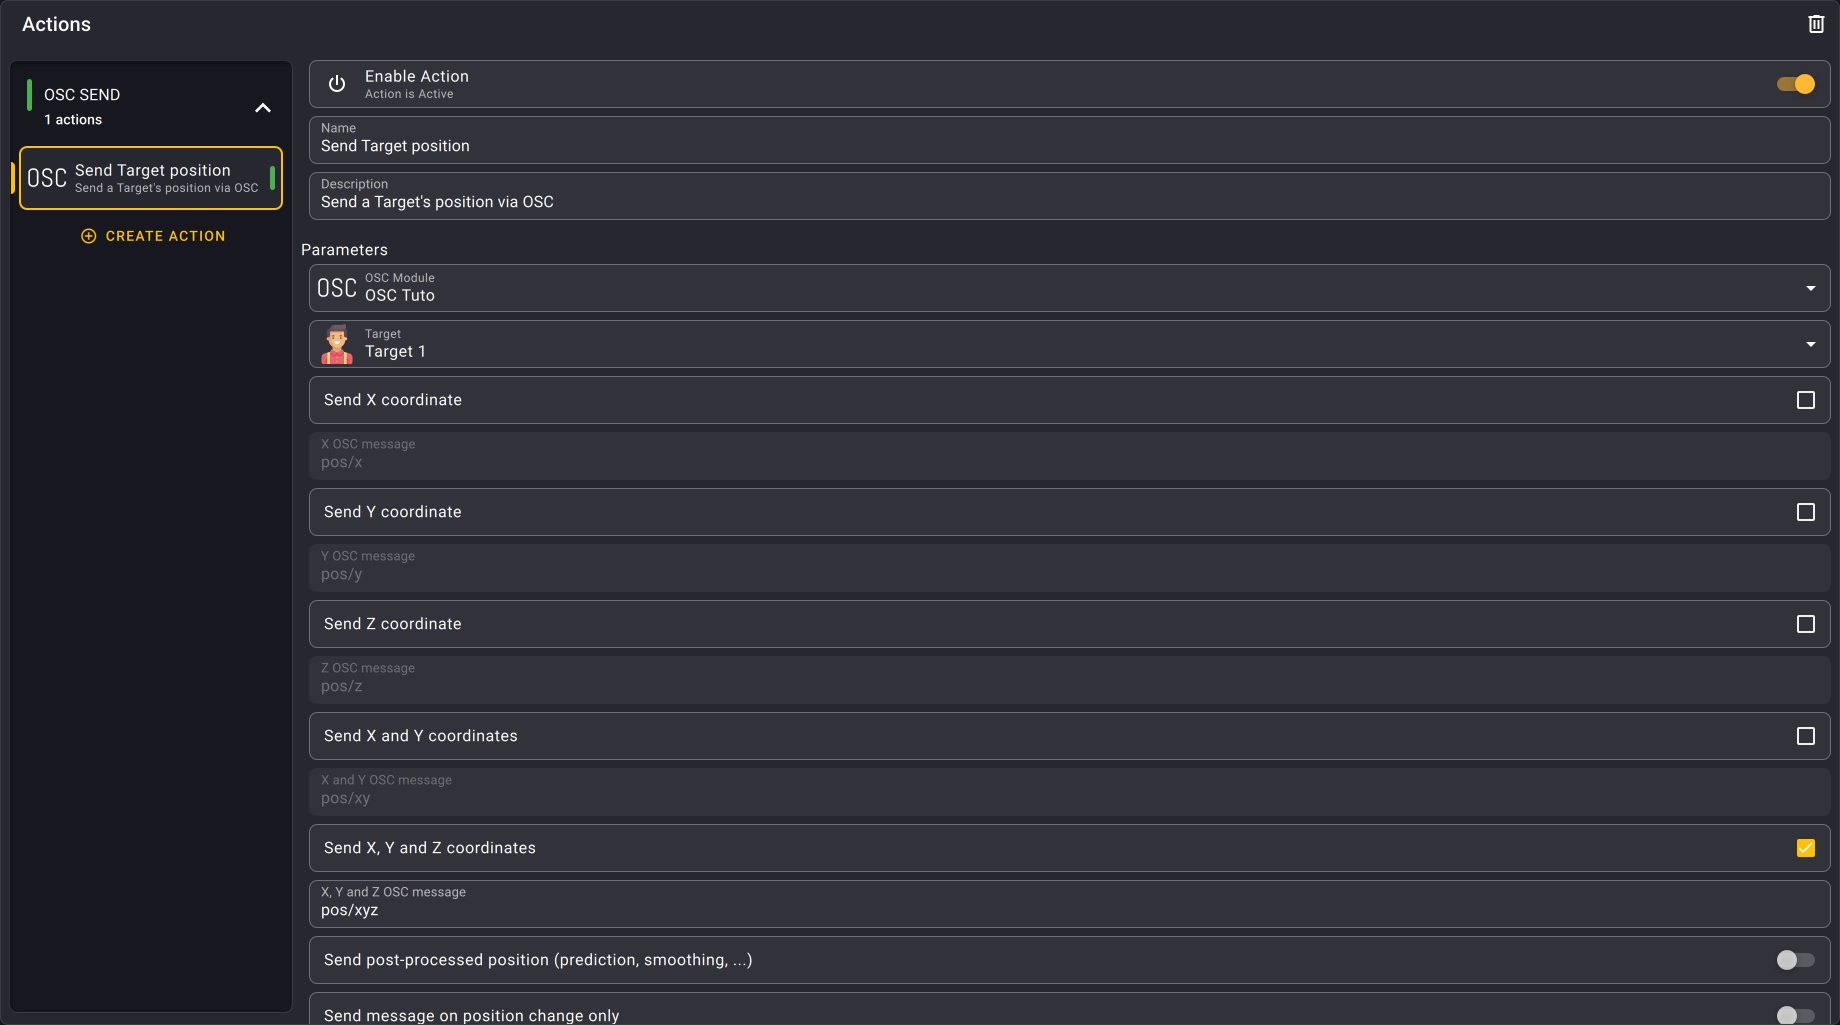This screenshot has height=1025, width=1840.
Task: Edit the X, Y and Z OSC message field
Action: [x=1068, y=910]
